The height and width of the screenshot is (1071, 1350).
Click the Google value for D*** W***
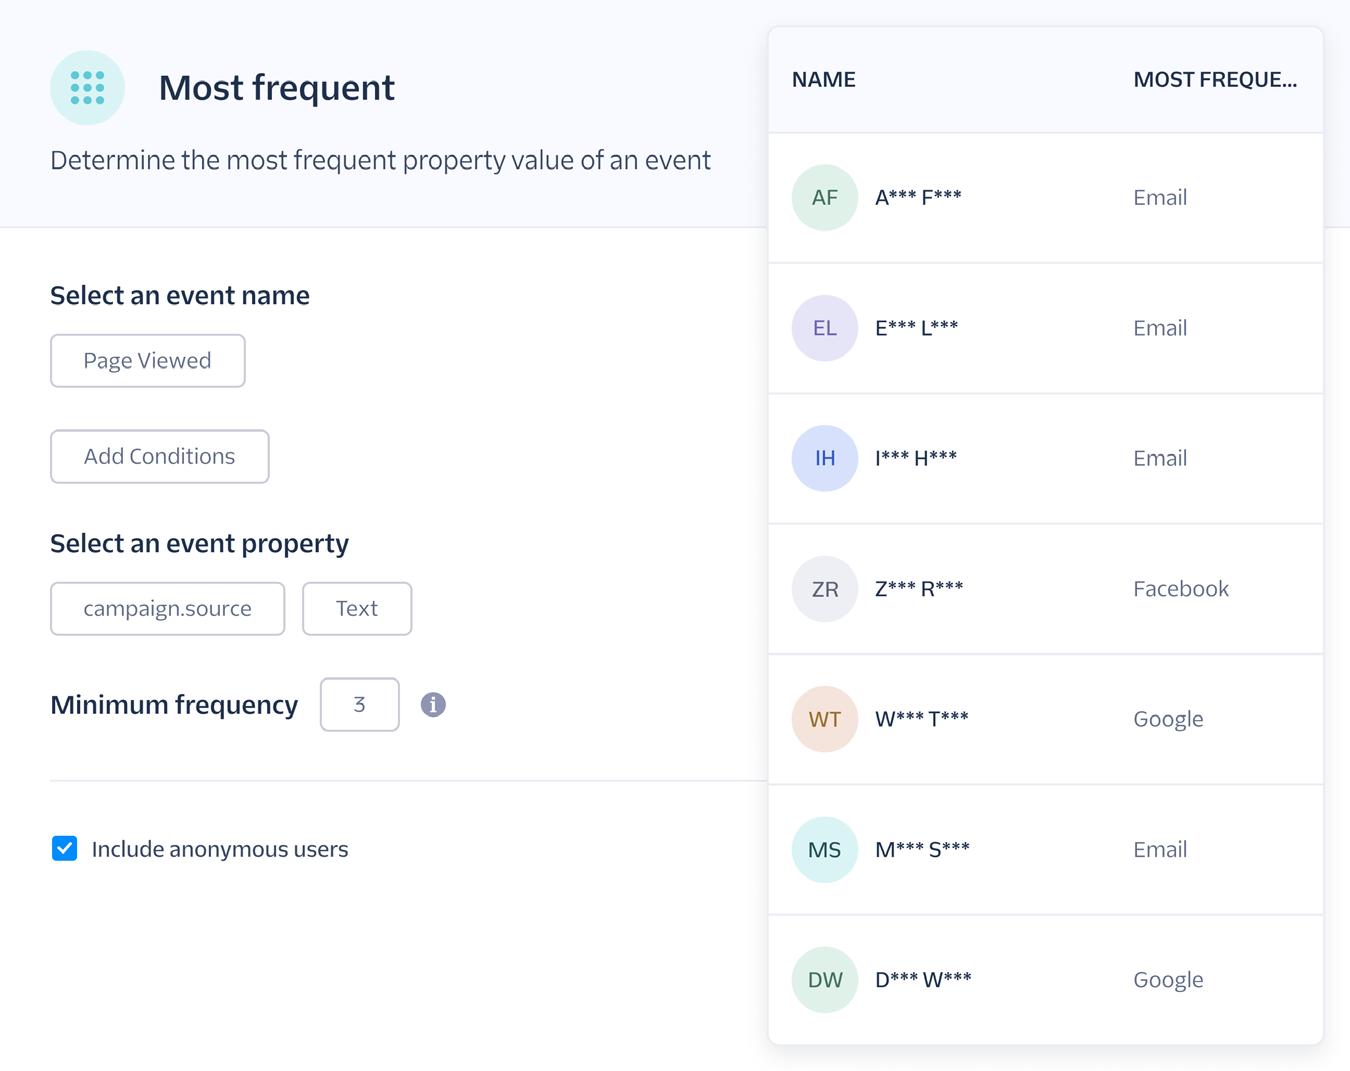[1168, 980]
